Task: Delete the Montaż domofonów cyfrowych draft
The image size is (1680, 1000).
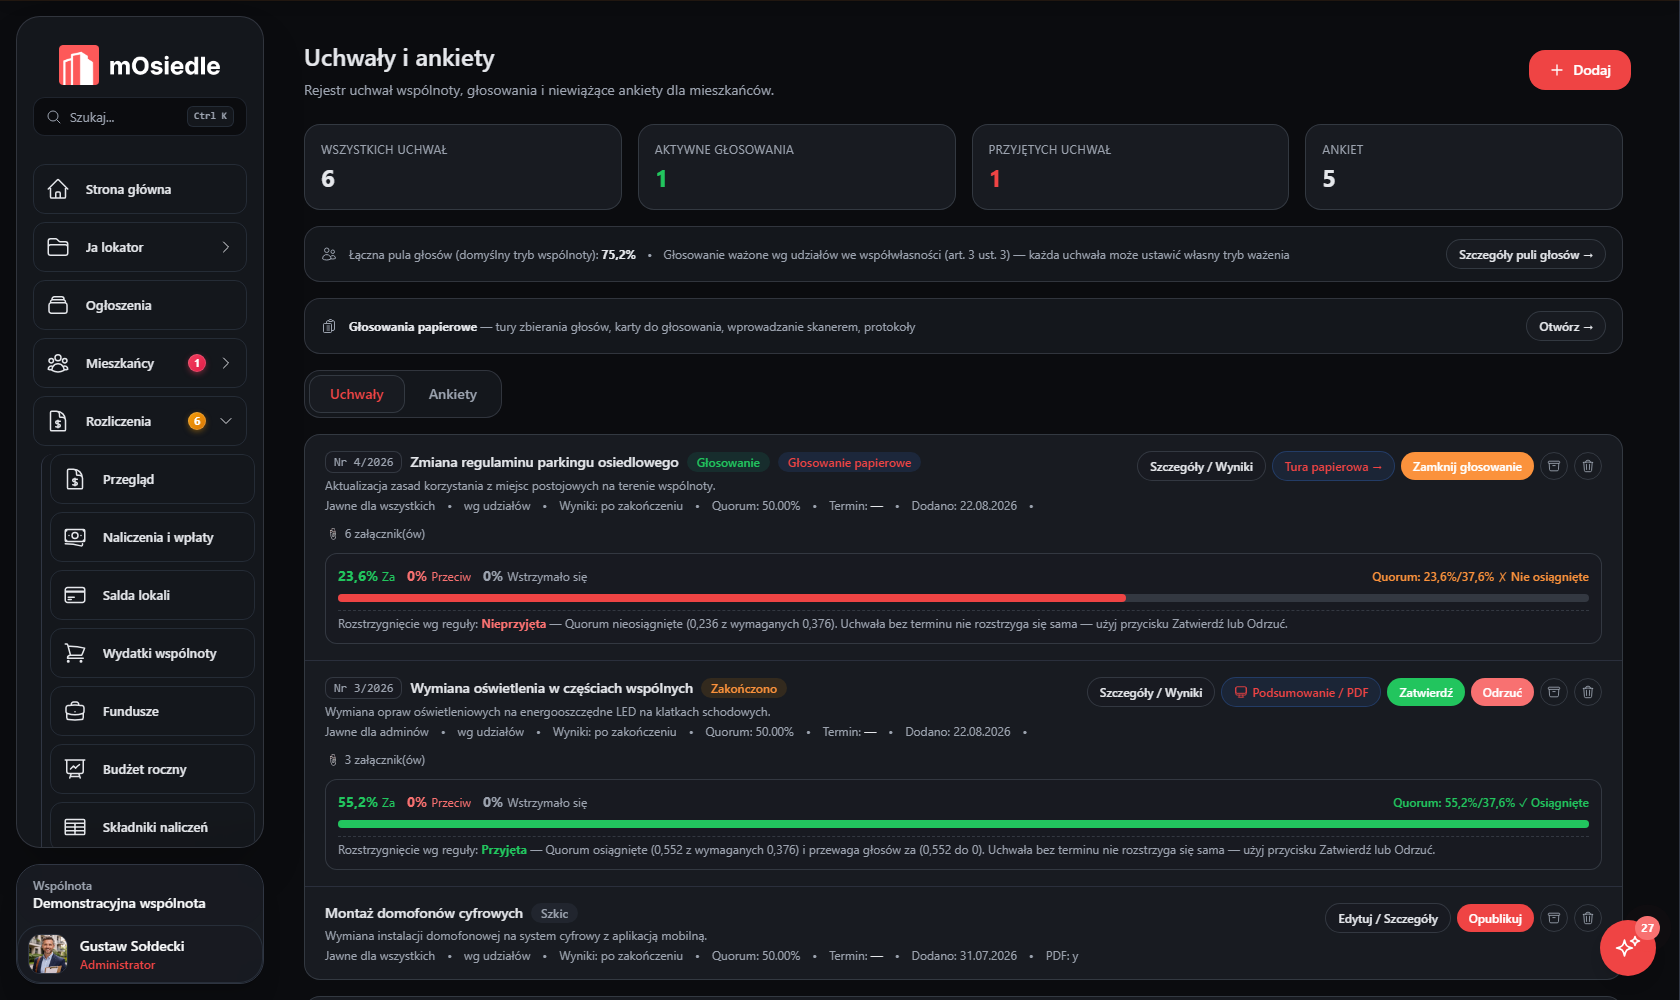Action: point(1588,918)
